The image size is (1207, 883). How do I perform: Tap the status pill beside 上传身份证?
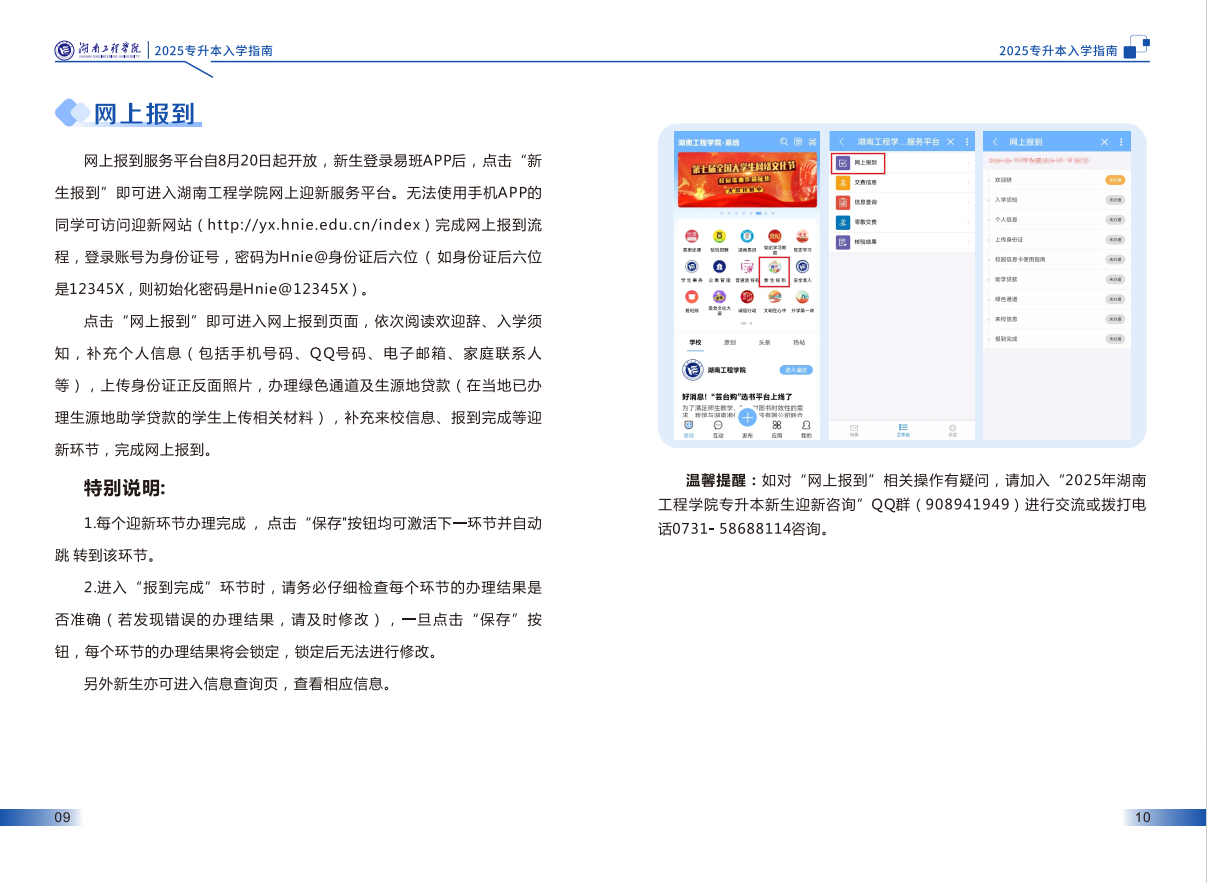1115,240
